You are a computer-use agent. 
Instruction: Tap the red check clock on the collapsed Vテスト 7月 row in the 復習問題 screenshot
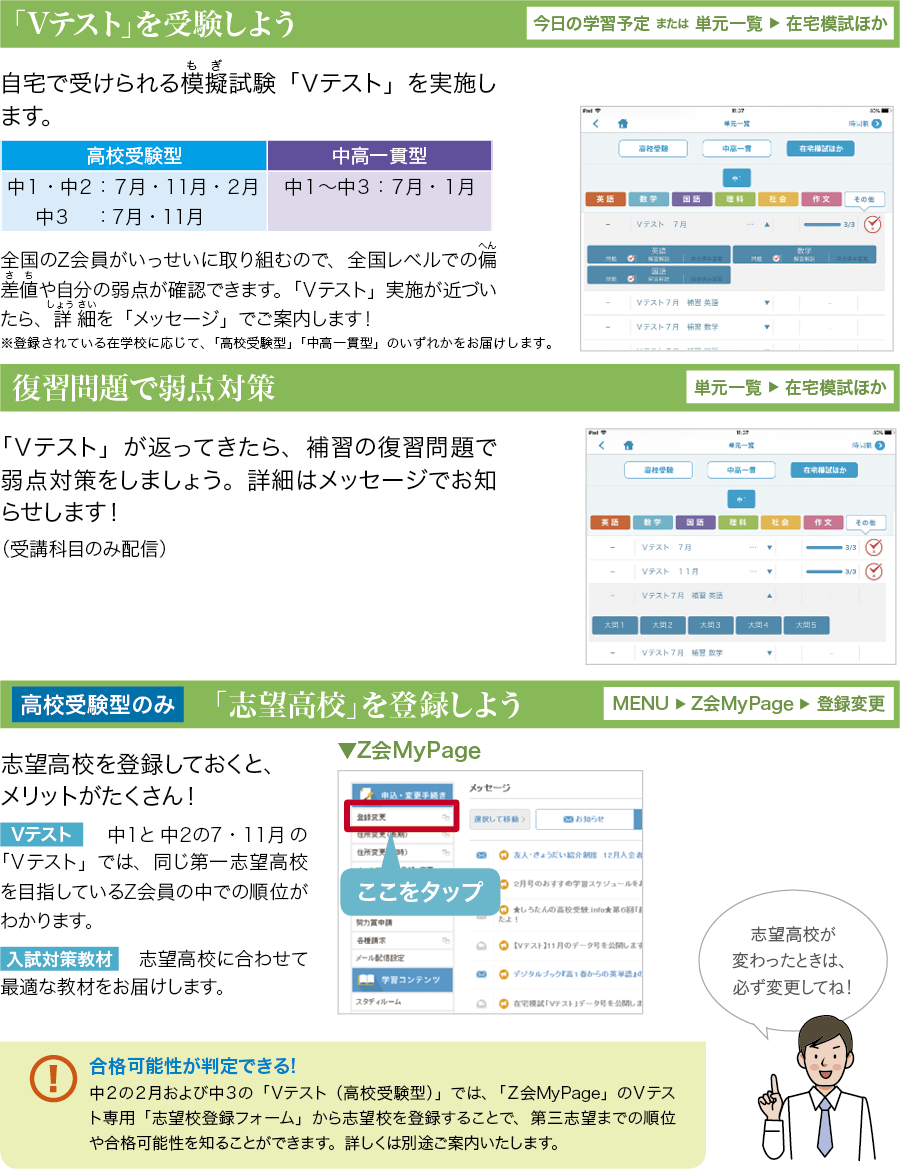[x=874, y=547]
